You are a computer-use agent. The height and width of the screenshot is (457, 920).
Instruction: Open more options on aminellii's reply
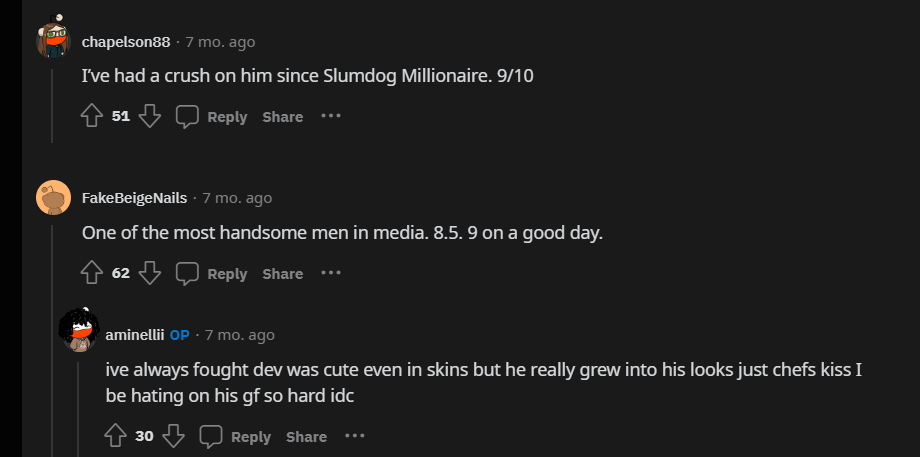pos(355,436)
